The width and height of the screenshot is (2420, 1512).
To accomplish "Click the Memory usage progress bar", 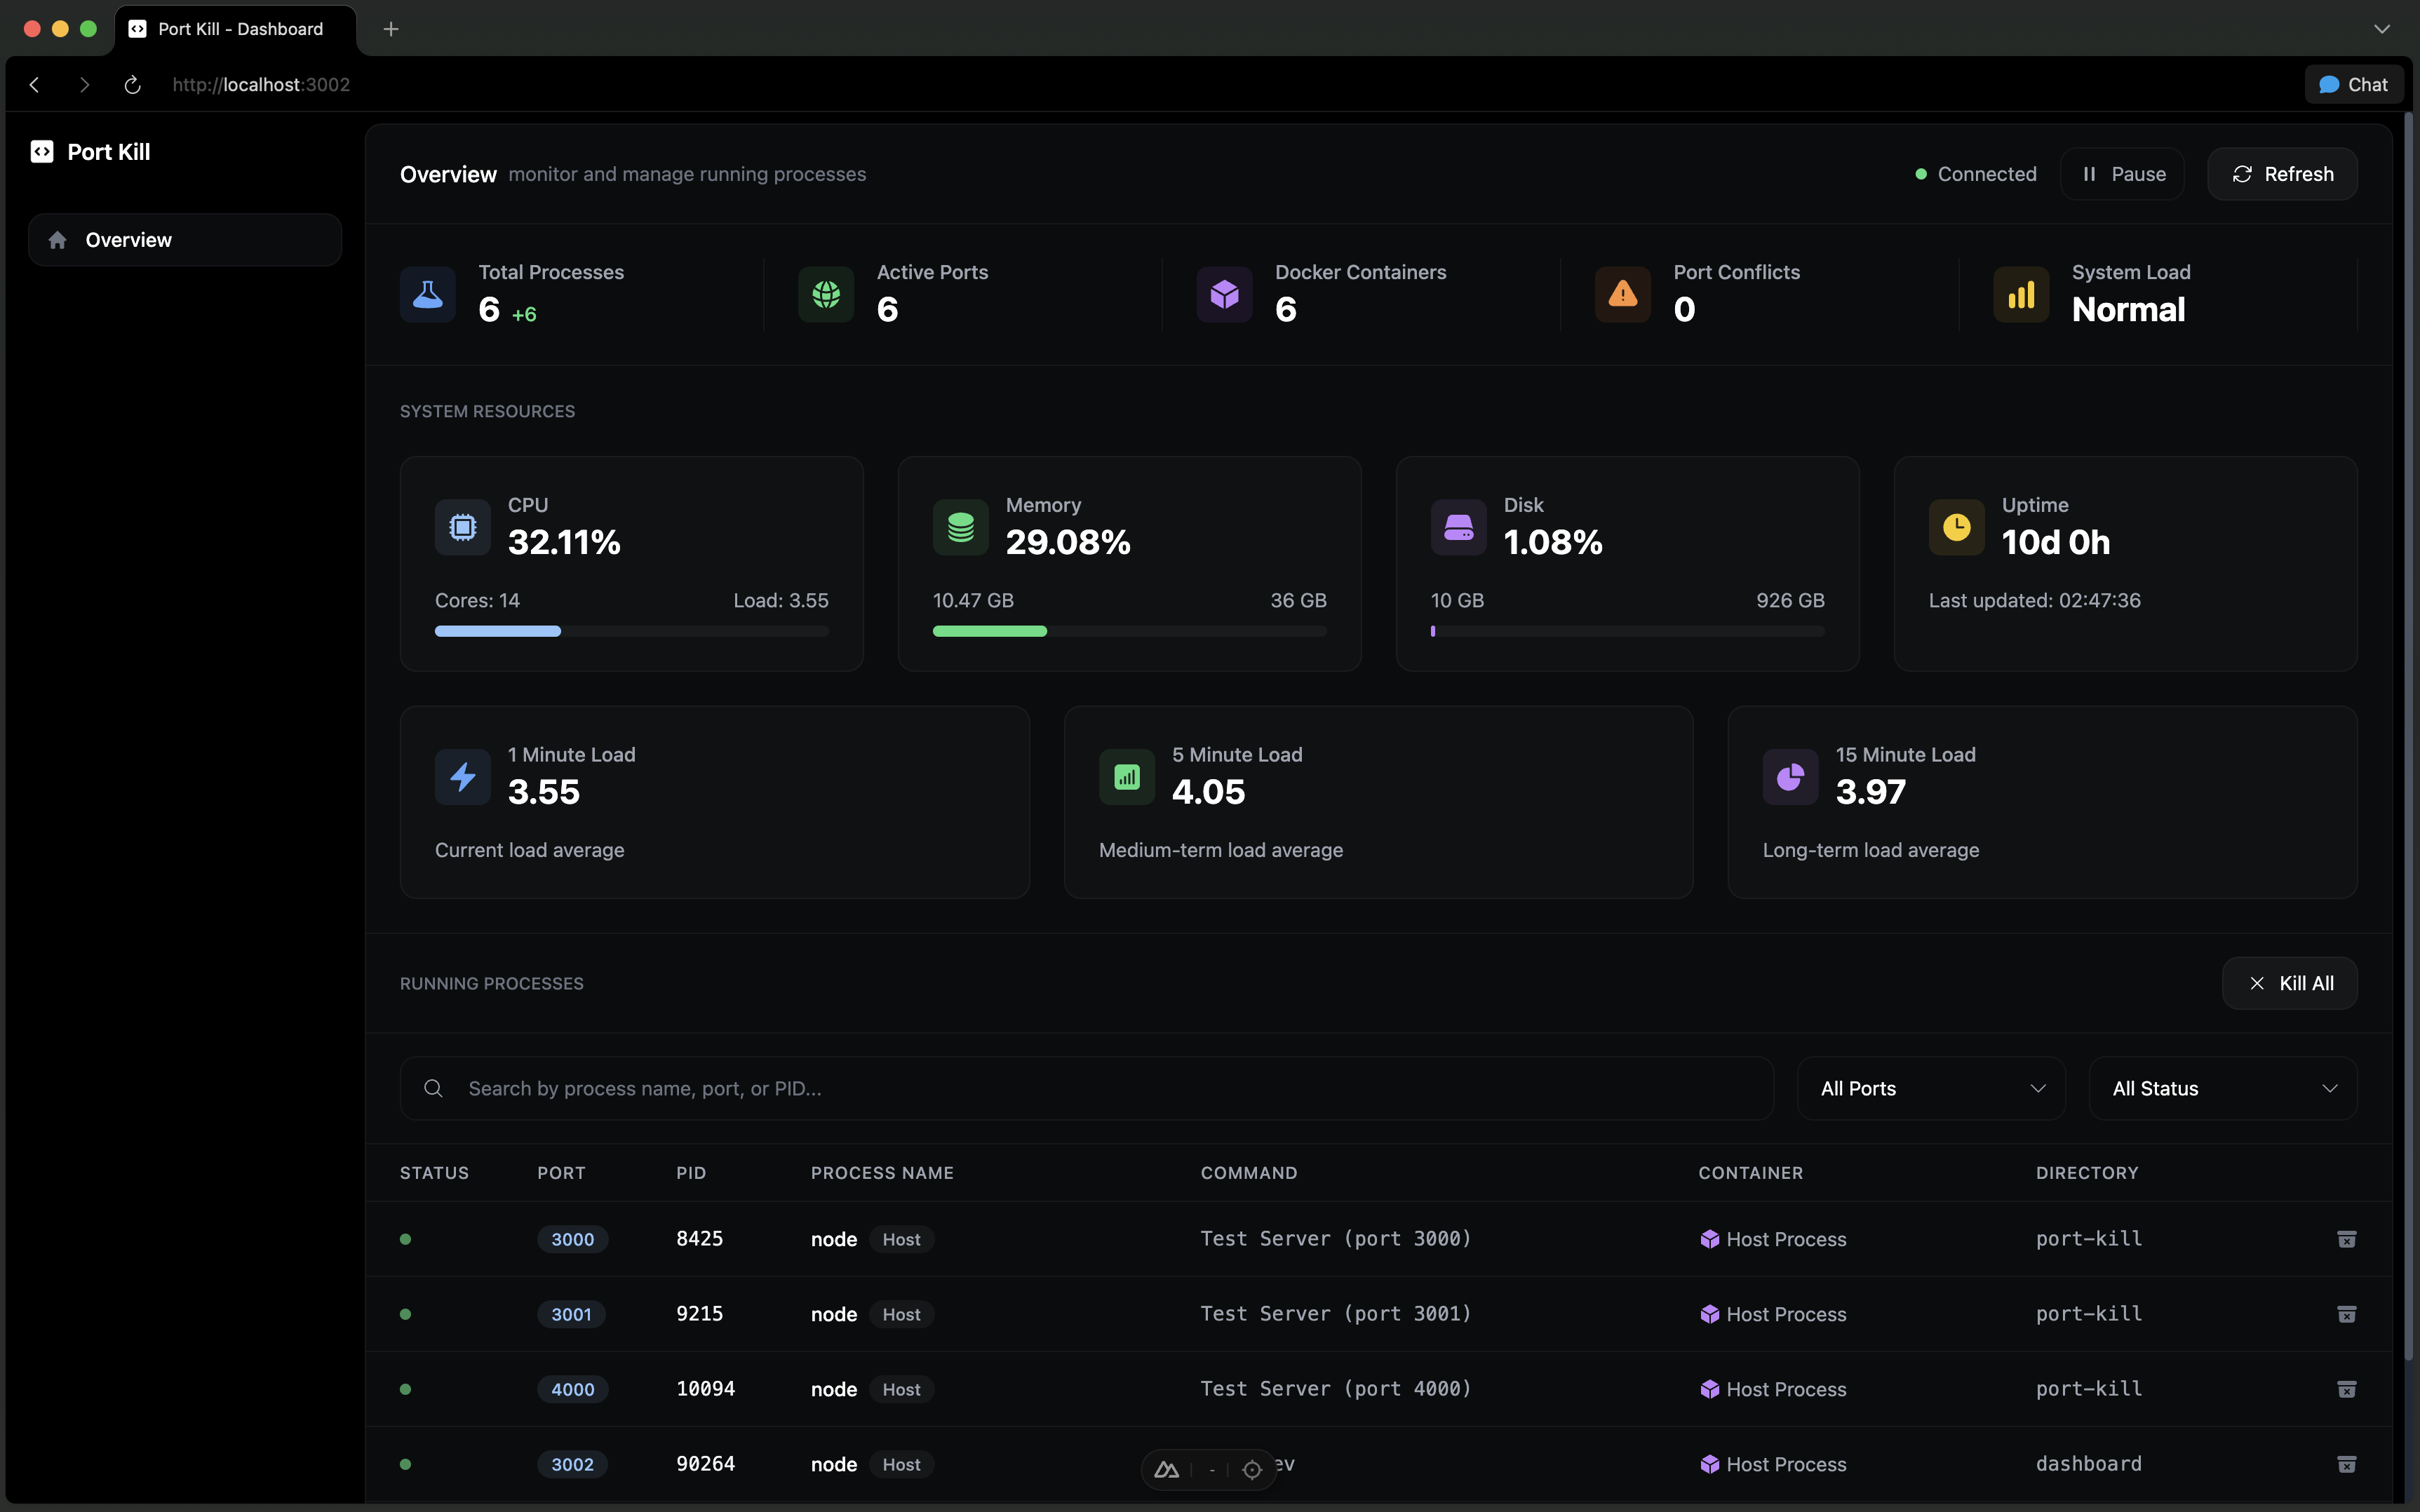I will (x=1129, y=631).
